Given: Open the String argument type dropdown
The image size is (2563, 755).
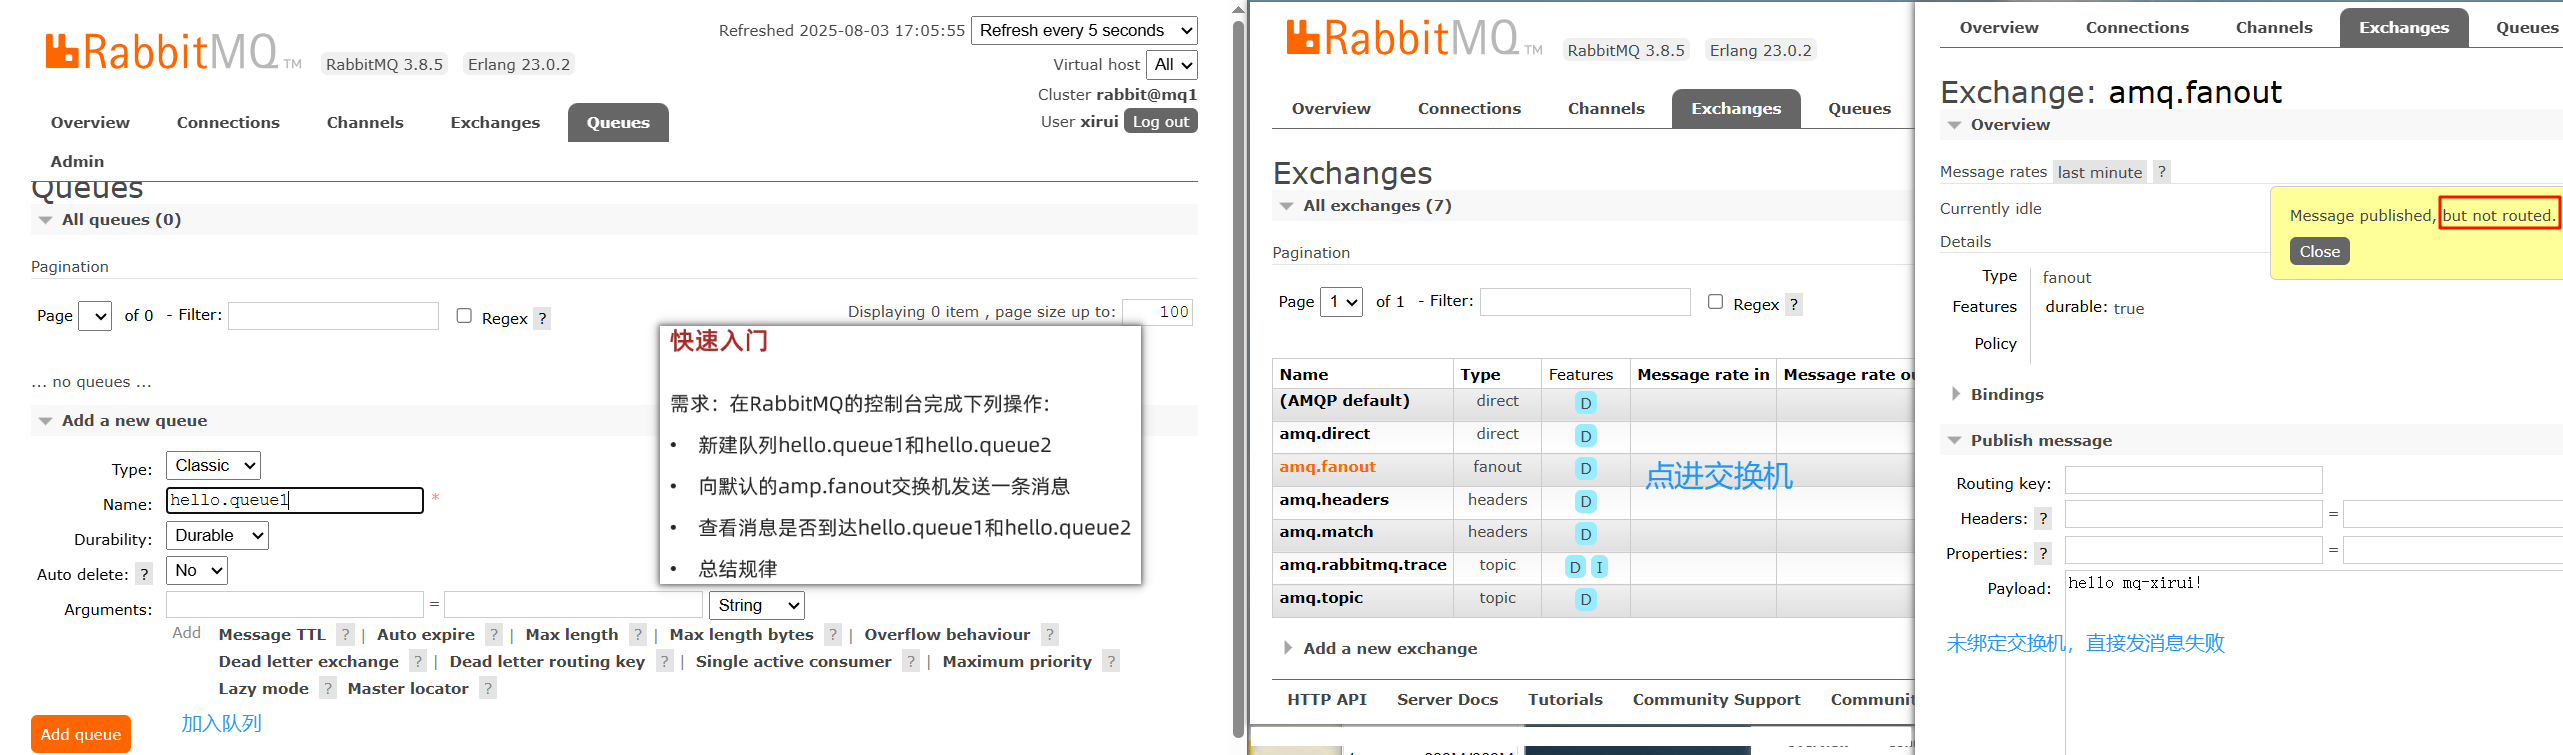Looking at the screenshot, I should tap(757, 605).
